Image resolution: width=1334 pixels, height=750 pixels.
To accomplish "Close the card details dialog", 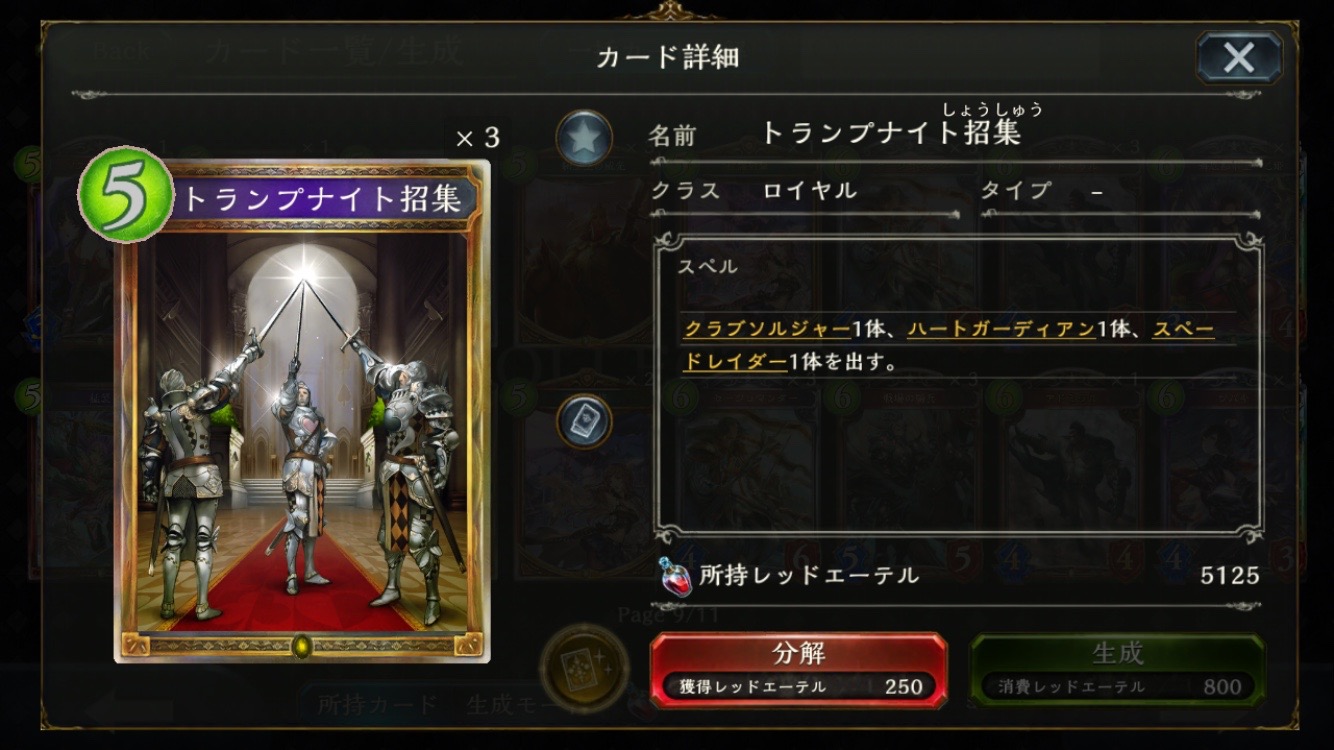I will 1239,58.
